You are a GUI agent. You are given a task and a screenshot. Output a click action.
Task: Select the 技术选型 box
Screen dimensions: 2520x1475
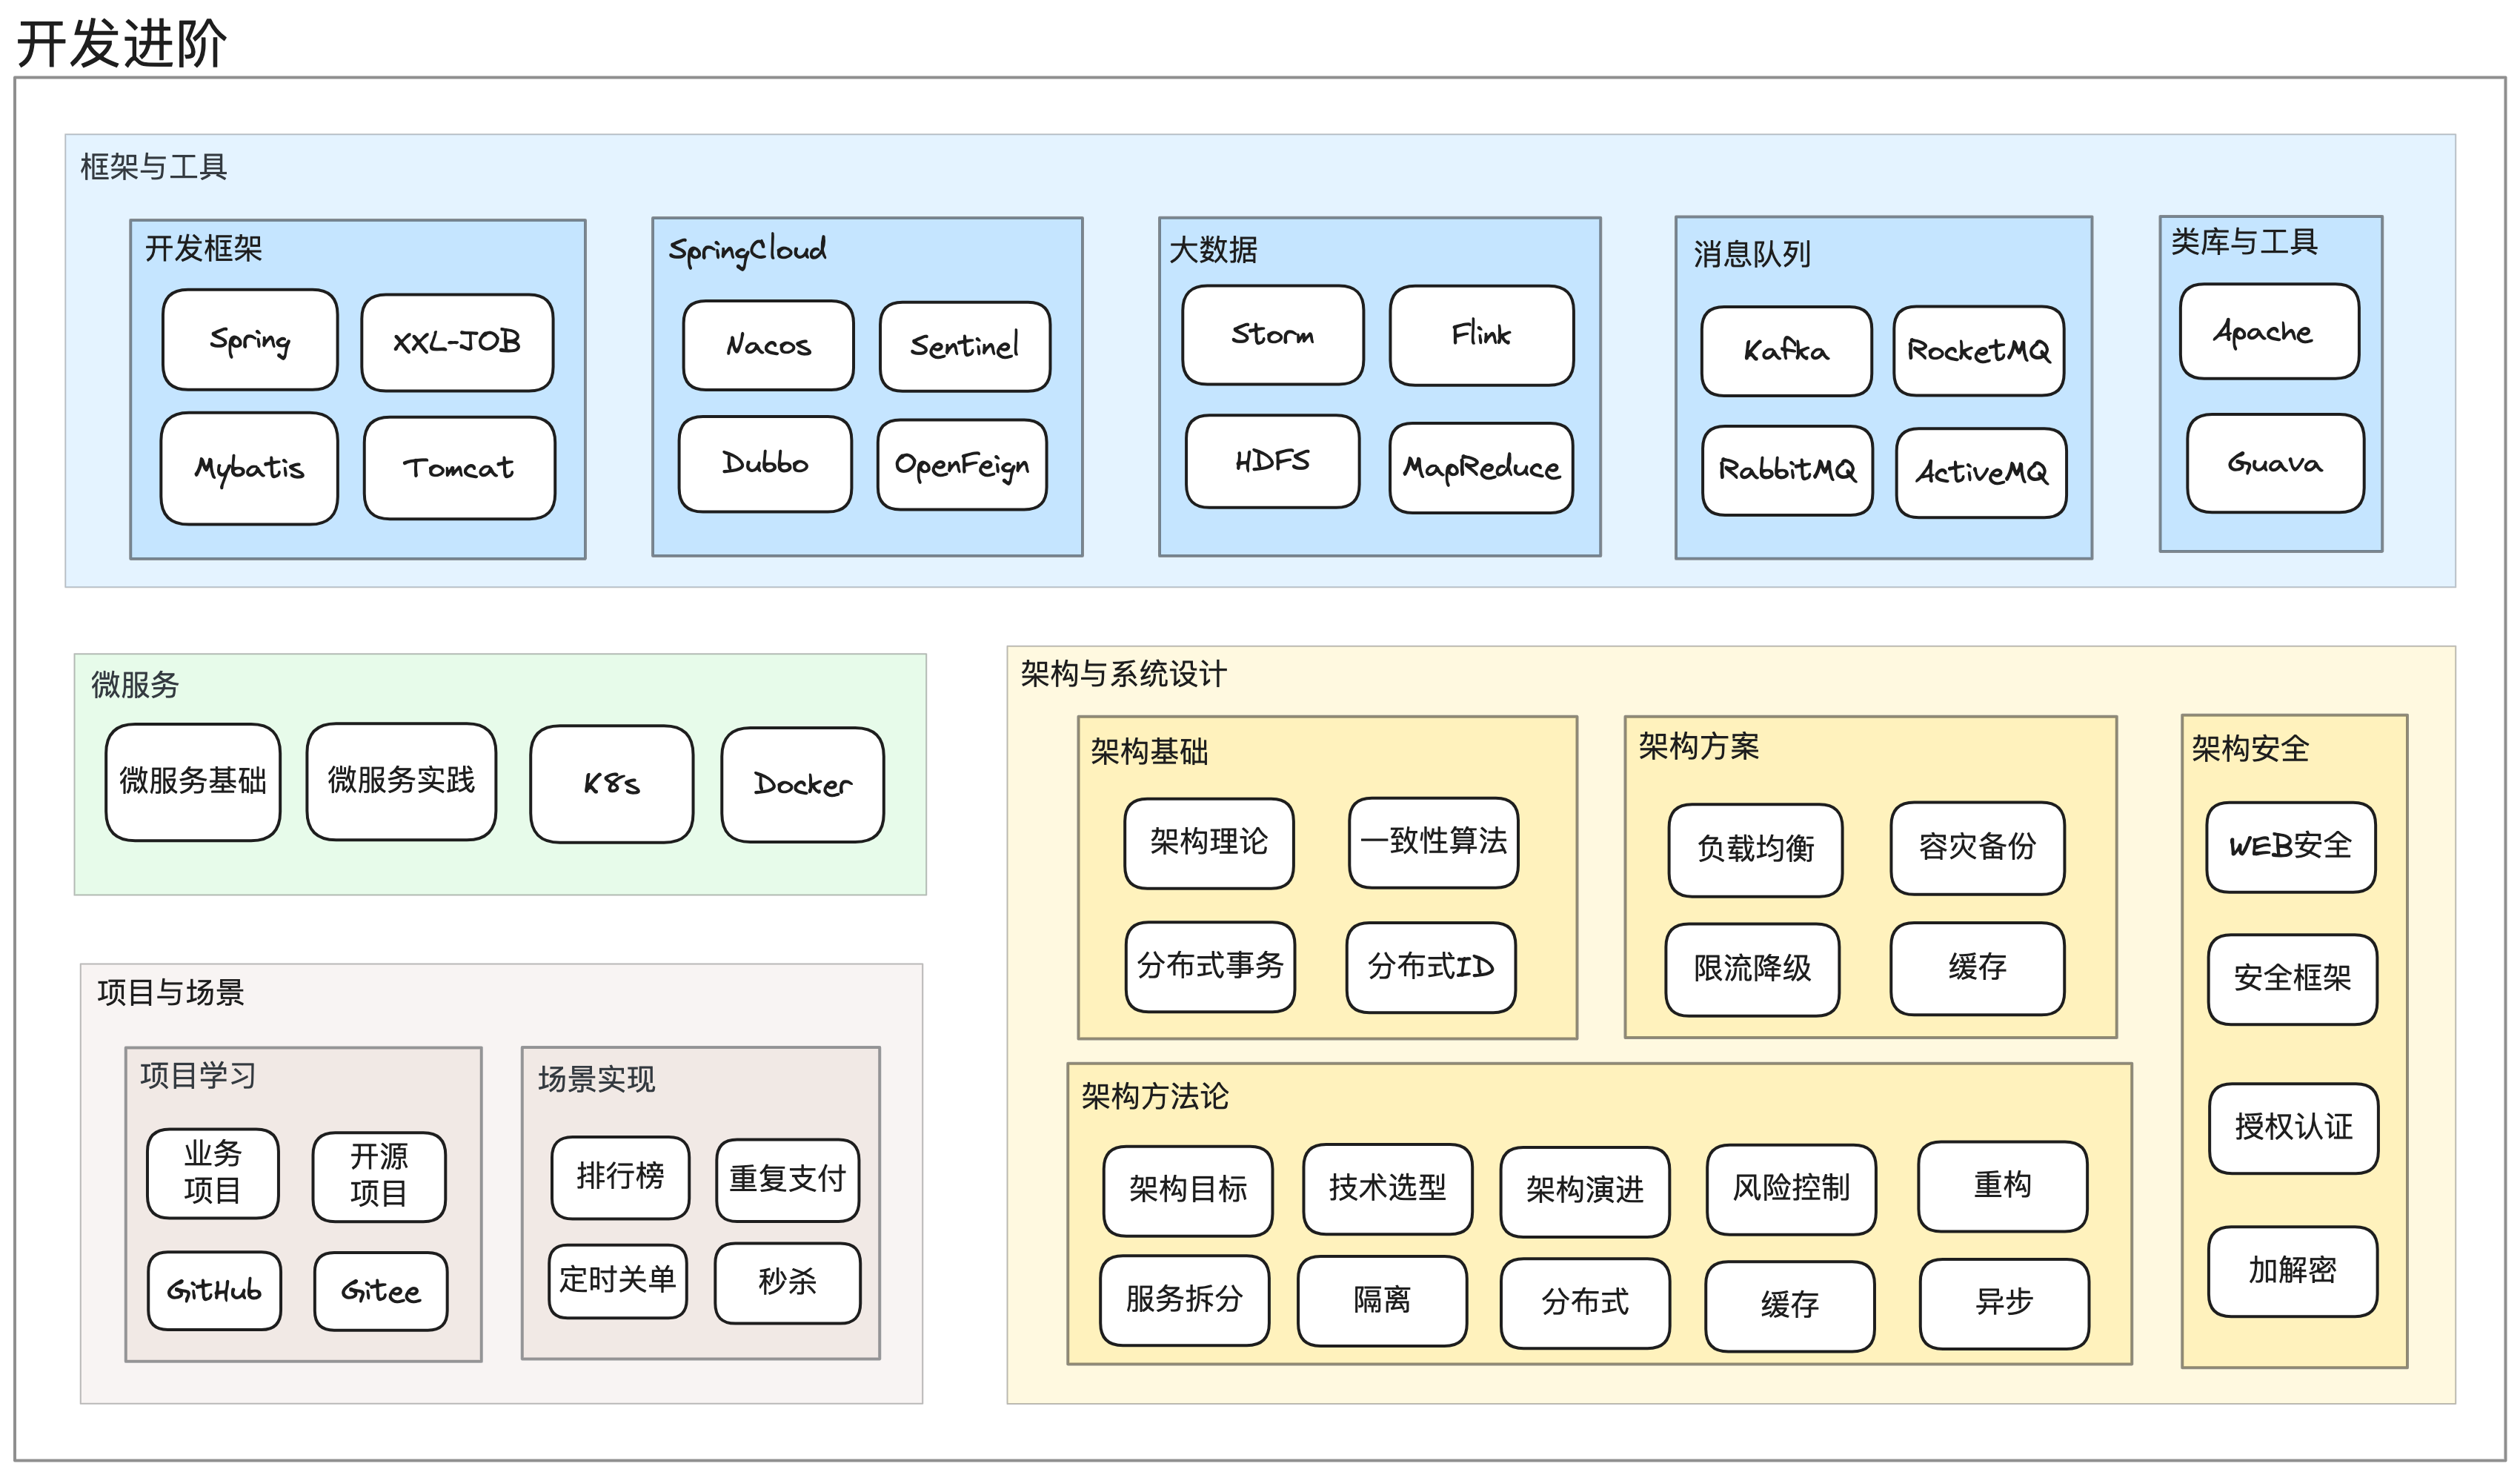(x=1388, y=1189)
